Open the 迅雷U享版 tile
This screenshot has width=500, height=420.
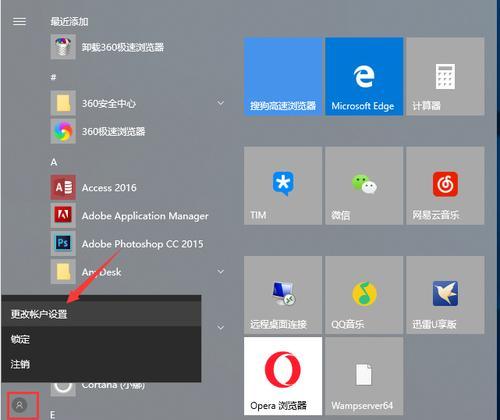(x=445, y=295)
